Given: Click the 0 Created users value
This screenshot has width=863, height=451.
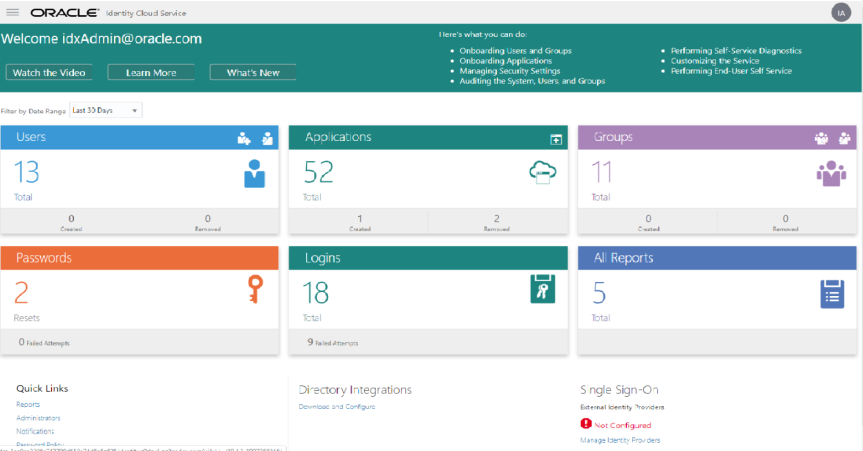Looking at the screenshot, I should click(x=71, y=219).
